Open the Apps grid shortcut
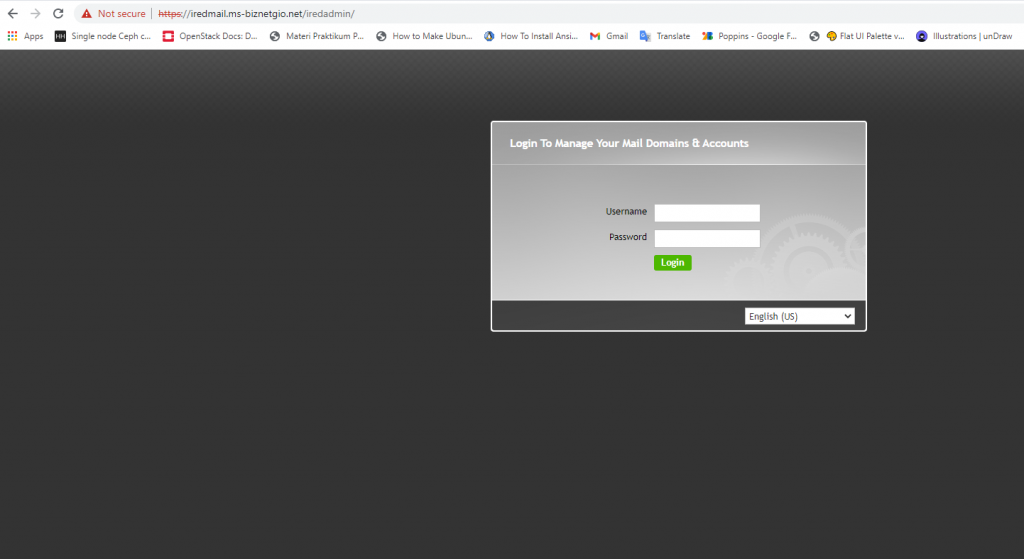 pos(25,36)
